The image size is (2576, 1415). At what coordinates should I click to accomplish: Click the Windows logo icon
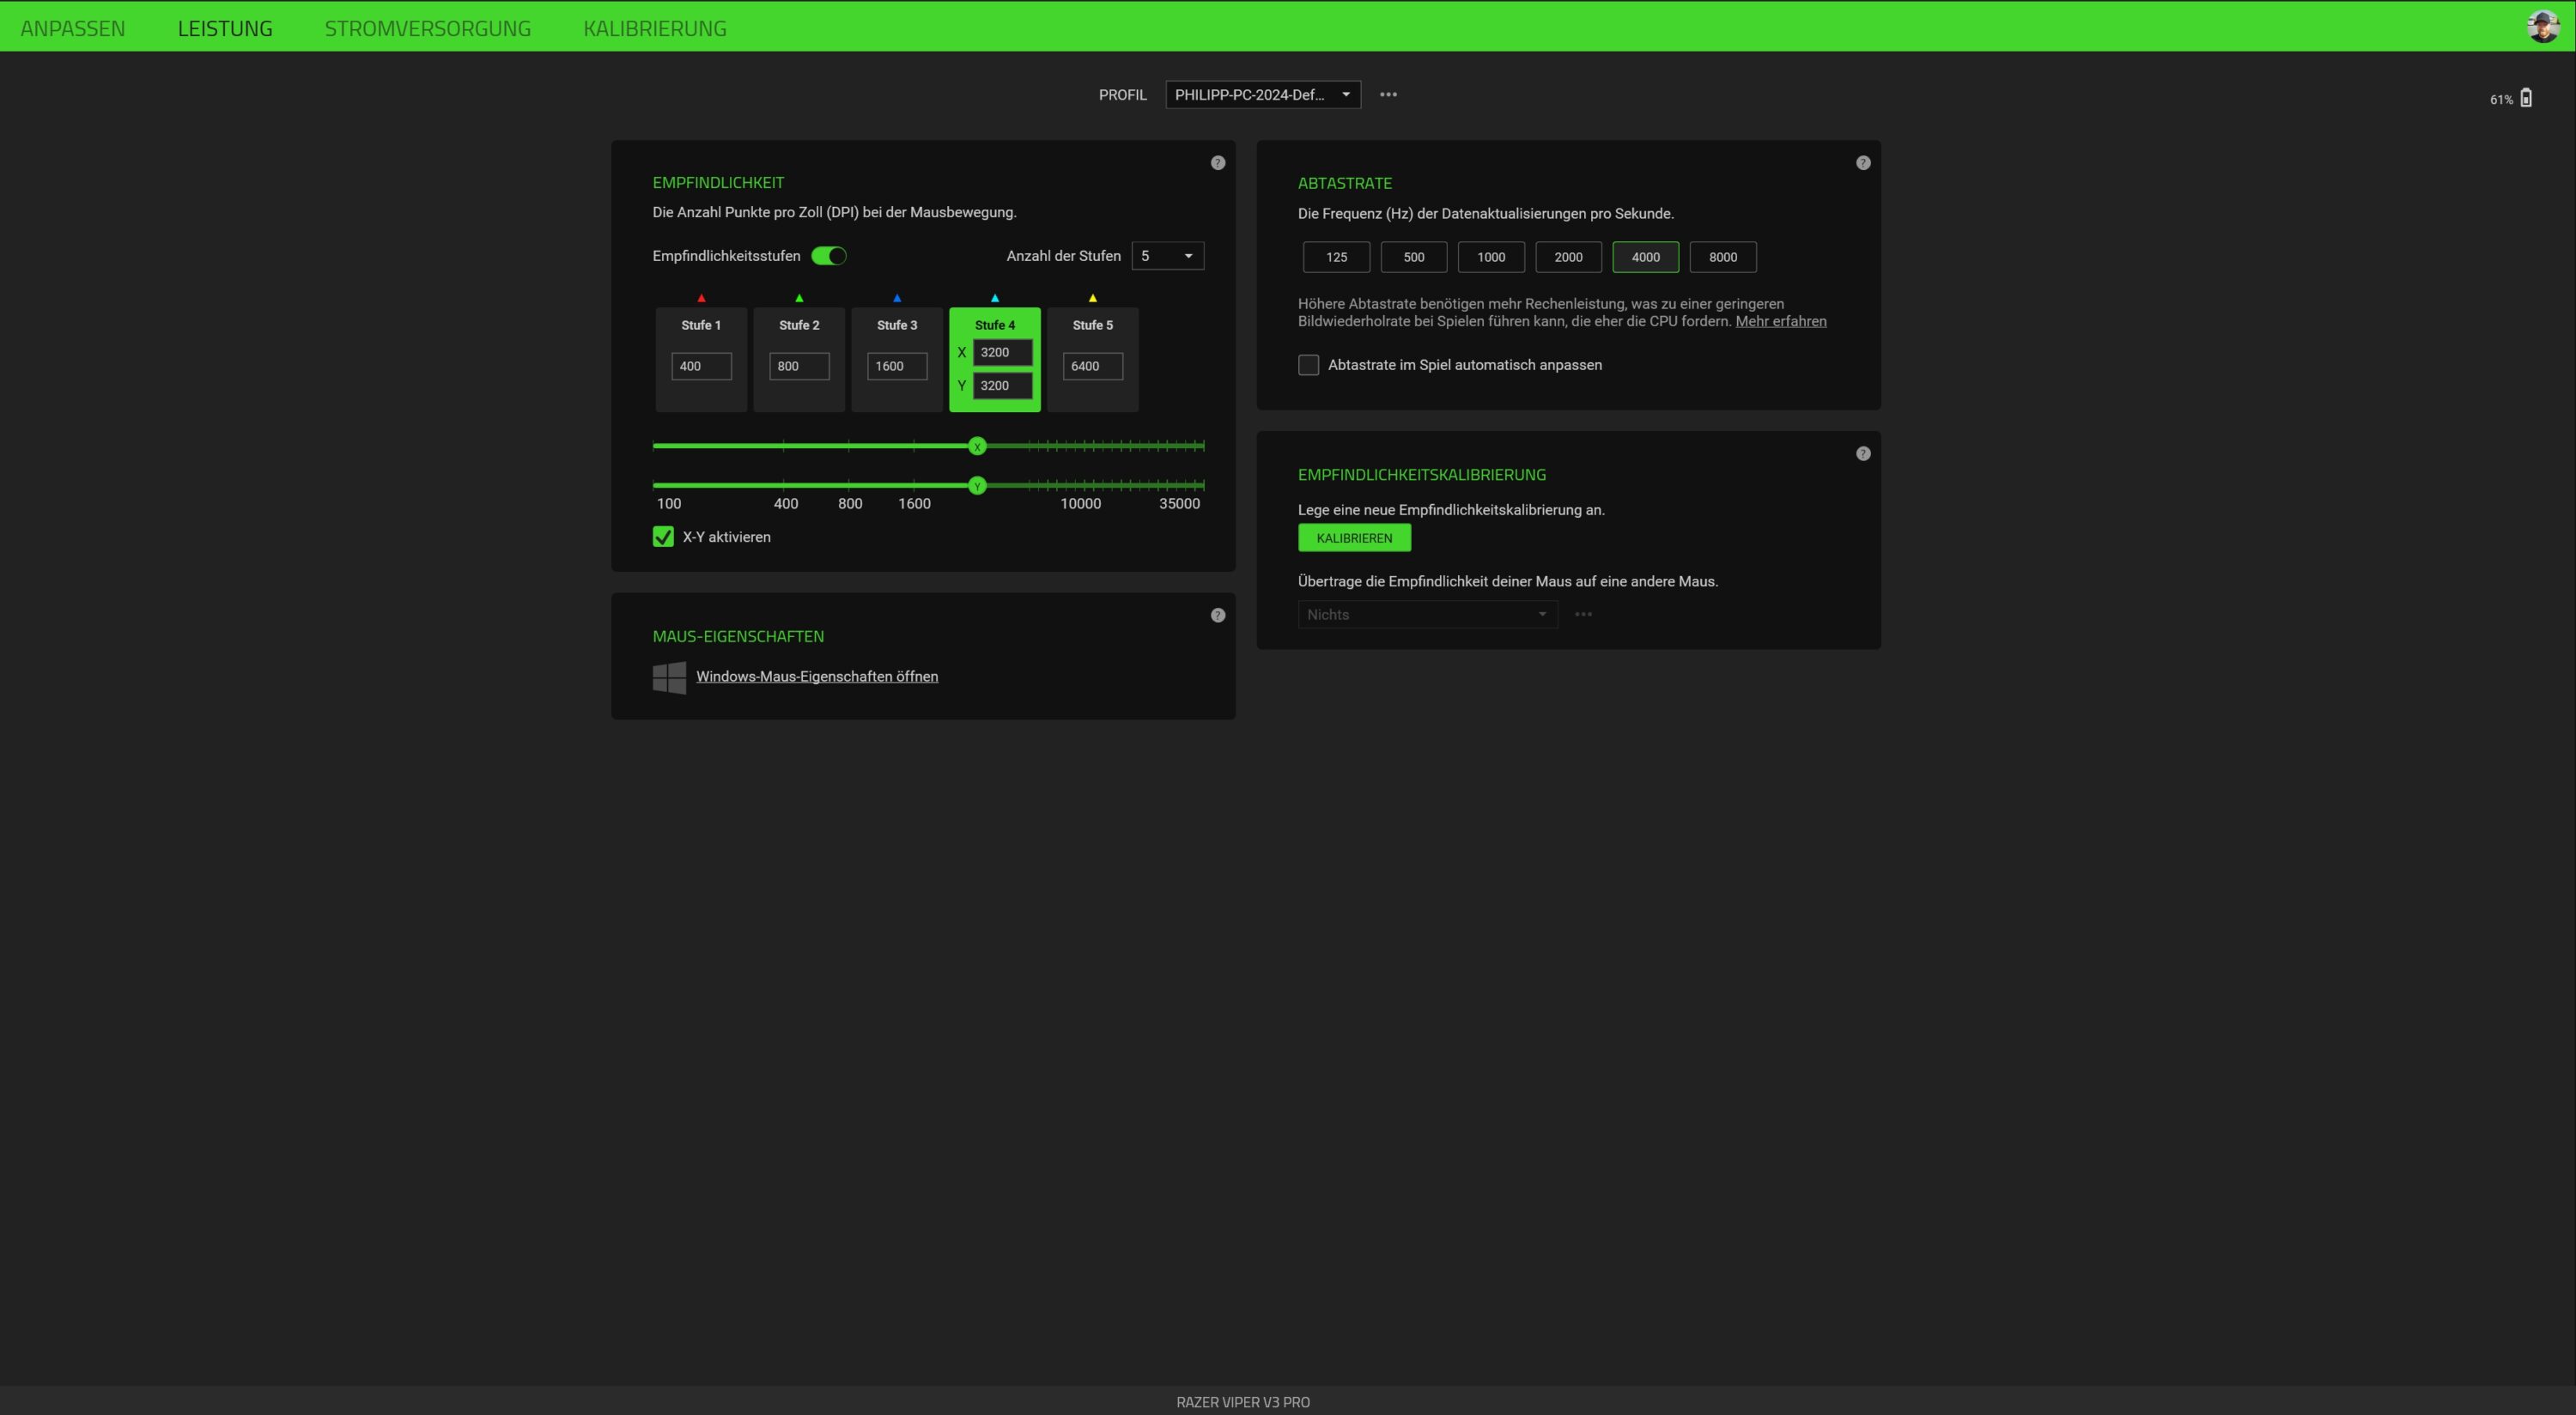[669, 677]
